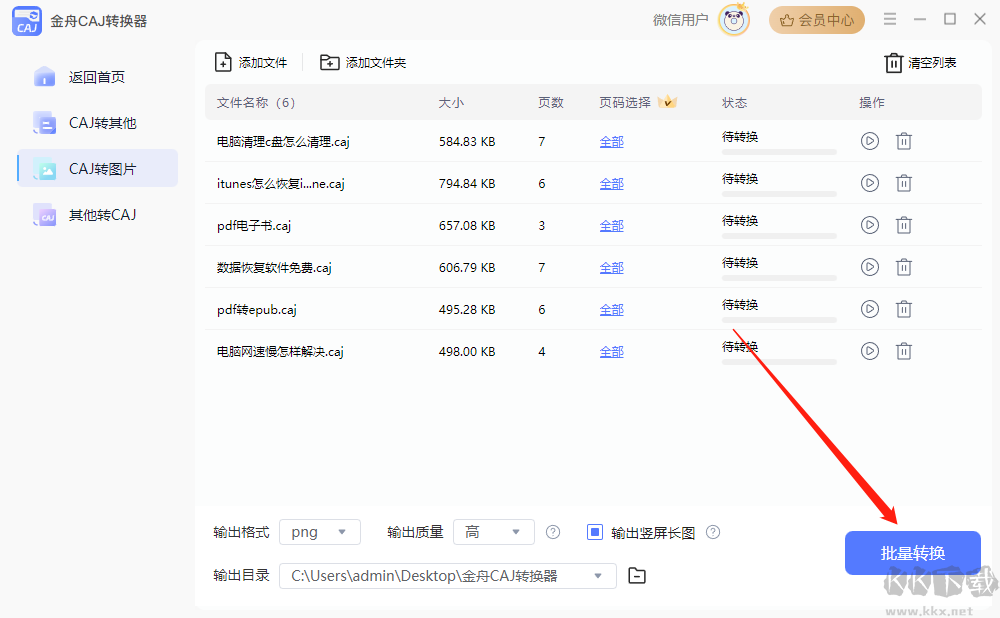Click 添加文件 to add a file
The width and height of the screenshot is (1000, 618).
(251, 63)
